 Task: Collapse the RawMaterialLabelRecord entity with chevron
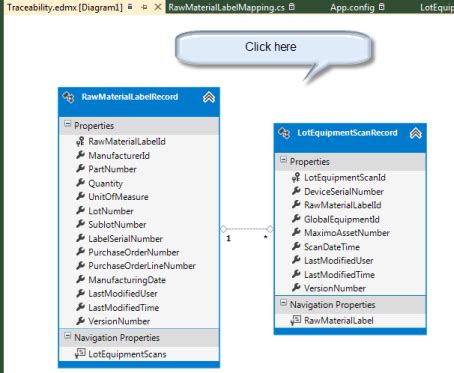(209, 97)
